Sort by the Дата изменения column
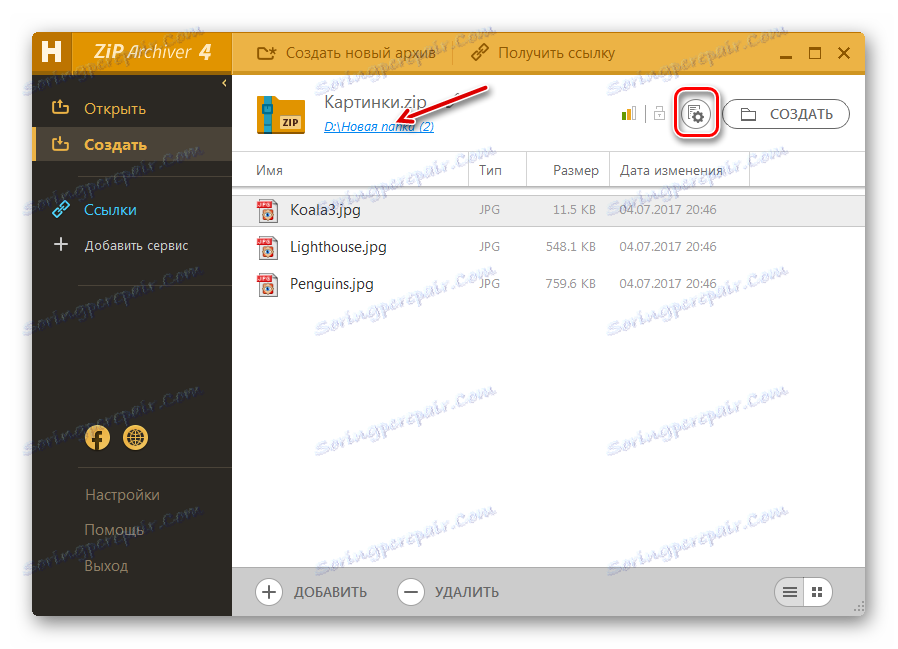The image size is (898, 649). tap(679, 170)
